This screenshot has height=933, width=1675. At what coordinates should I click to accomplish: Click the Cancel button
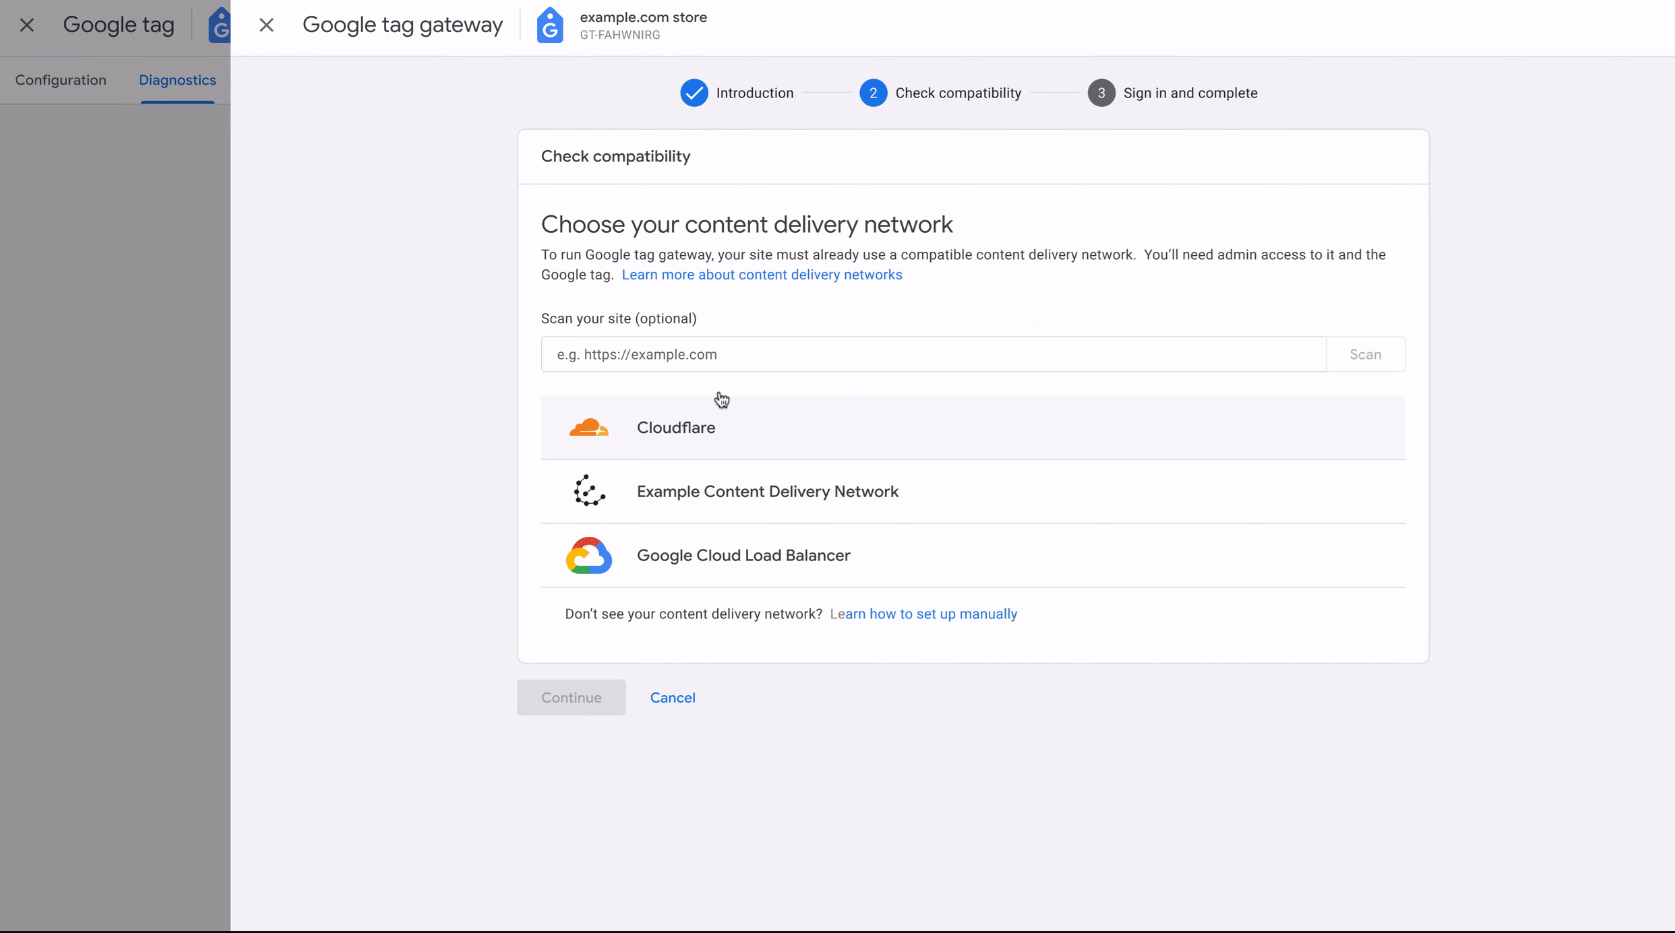[x=673, y=698]
